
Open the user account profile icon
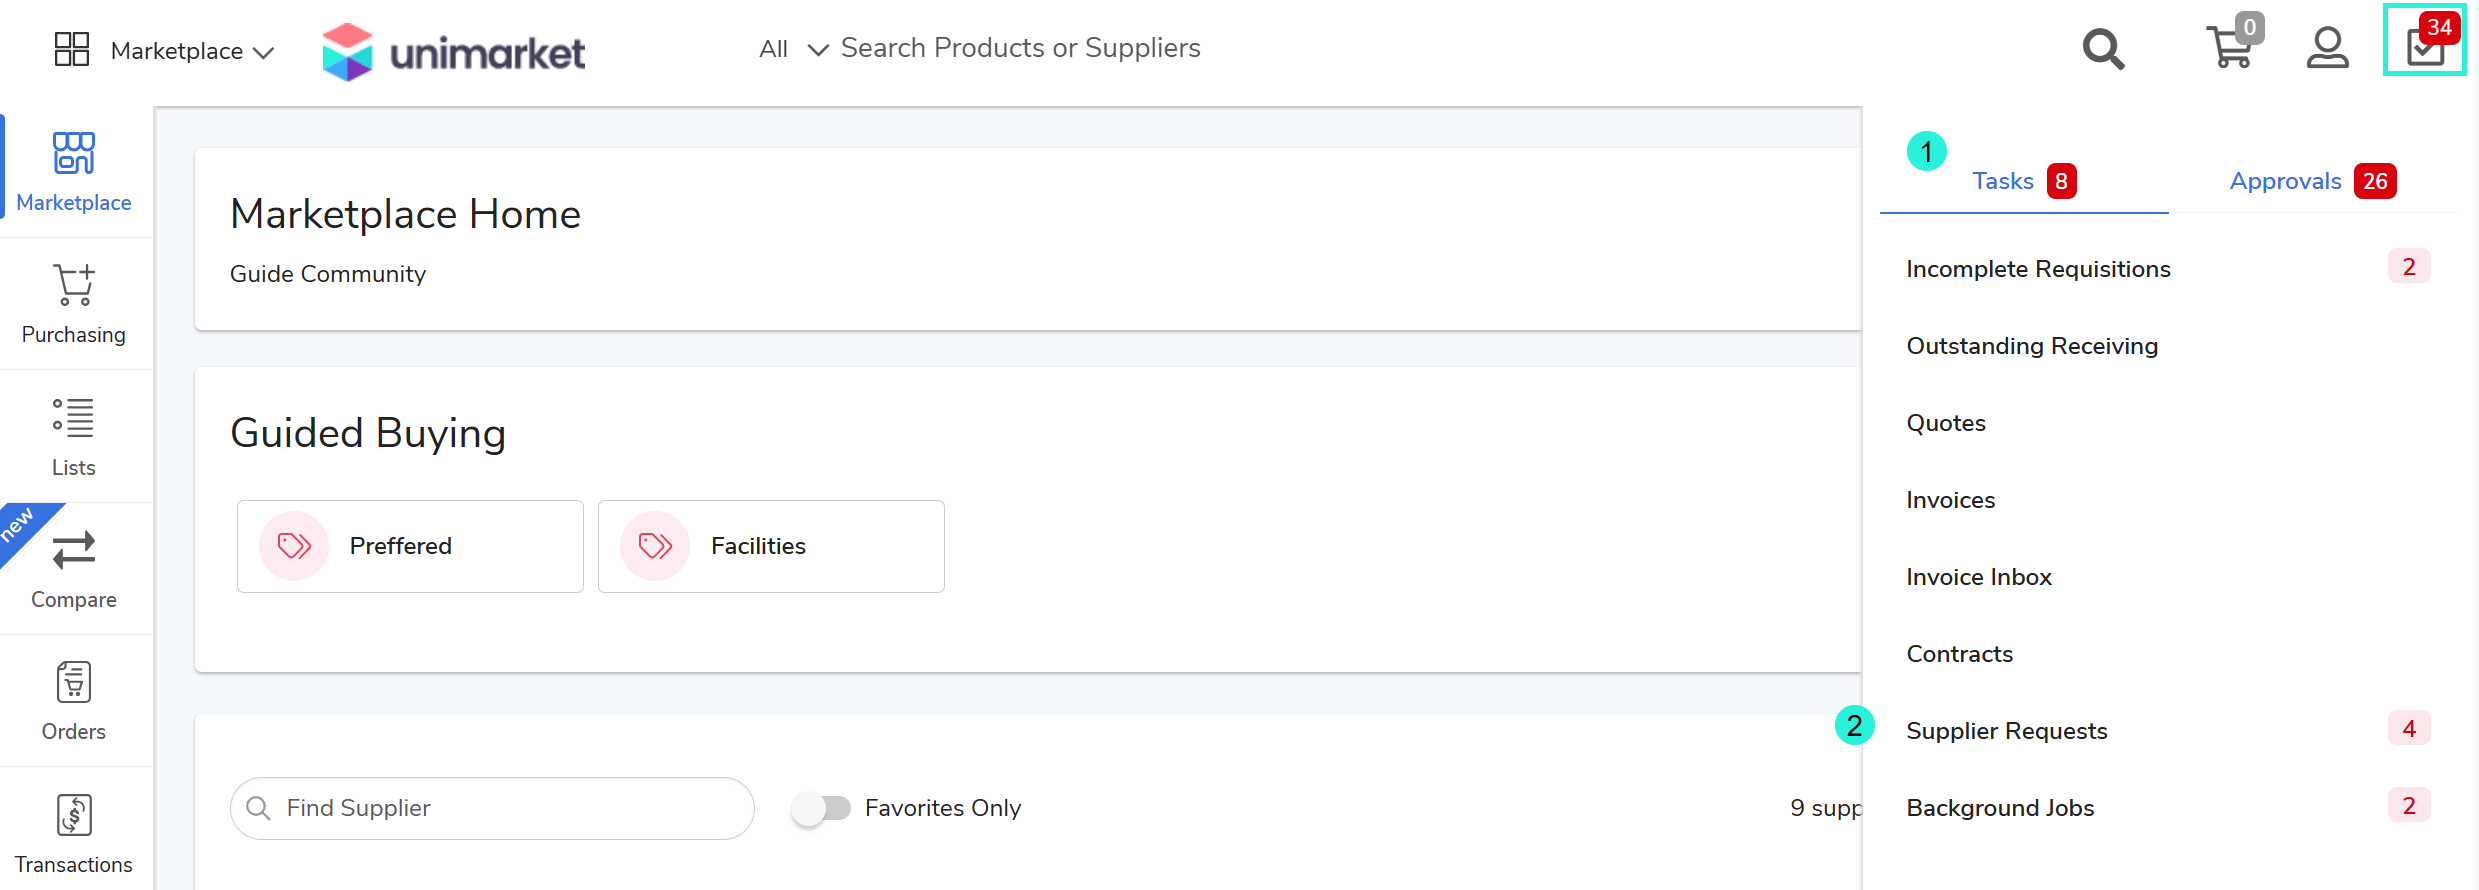(2327, 48)
